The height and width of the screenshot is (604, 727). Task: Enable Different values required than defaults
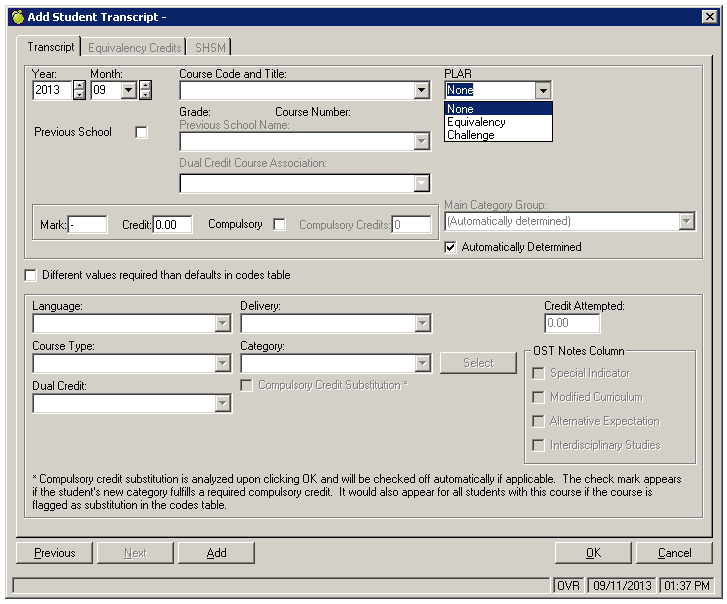(30, 275)
